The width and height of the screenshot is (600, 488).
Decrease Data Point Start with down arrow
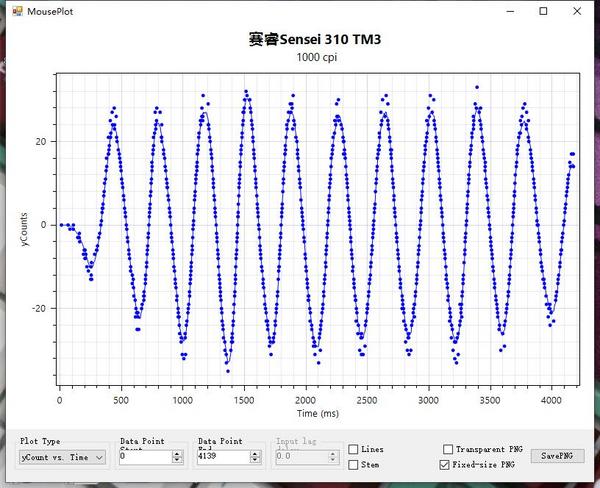pos(177,459)
